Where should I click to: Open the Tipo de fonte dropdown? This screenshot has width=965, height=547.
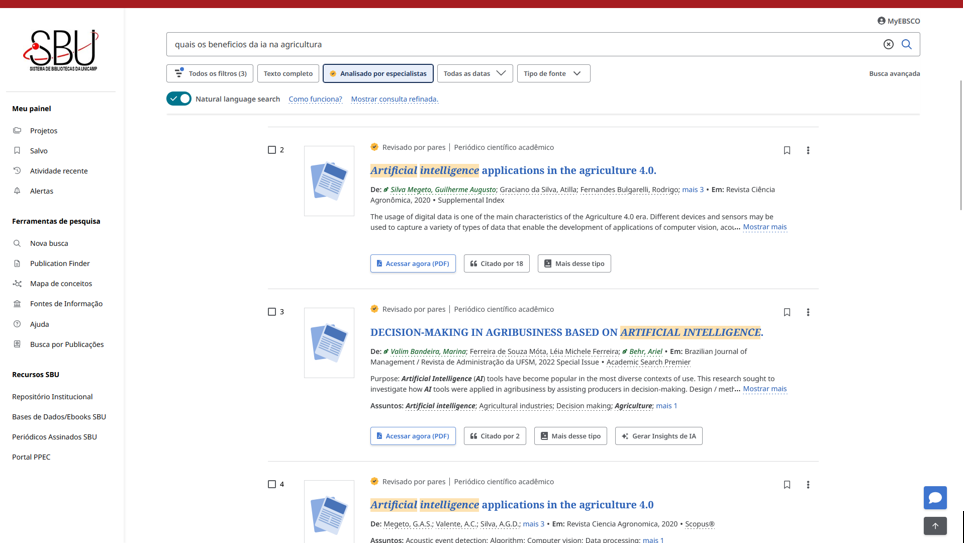[553, 74]
